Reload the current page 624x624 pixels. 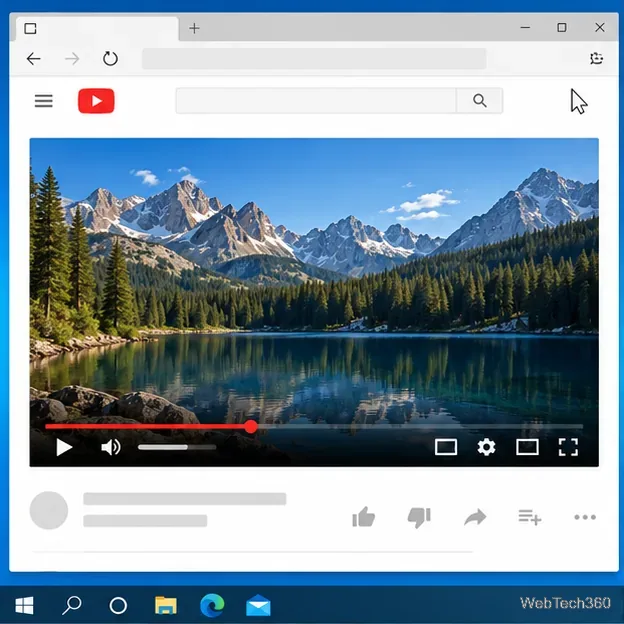point(110,59)
